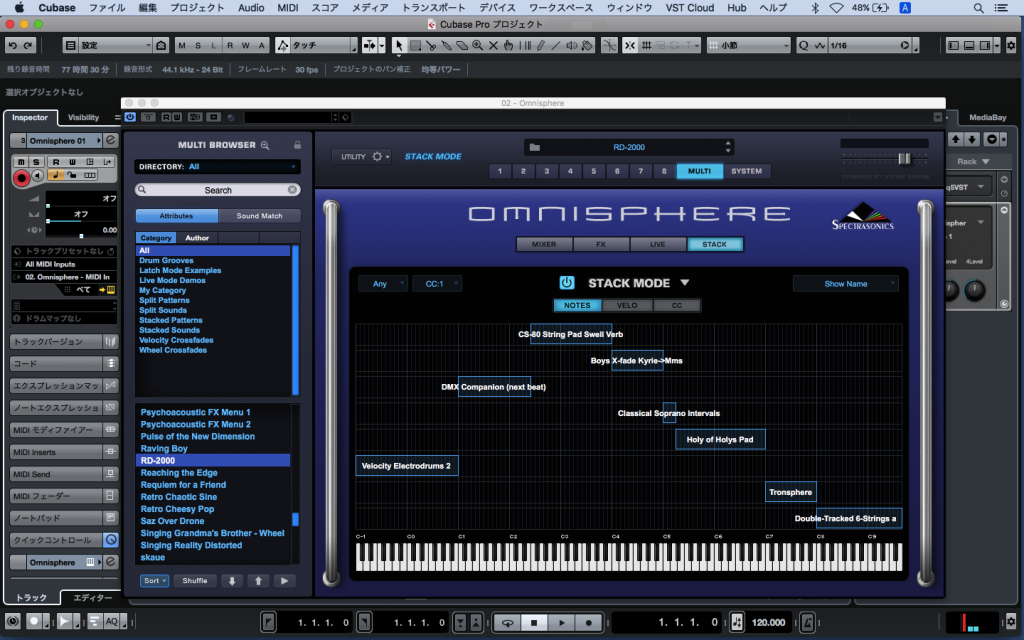Open the Multi Browser zoom magnifier

[x=265, y=145]
